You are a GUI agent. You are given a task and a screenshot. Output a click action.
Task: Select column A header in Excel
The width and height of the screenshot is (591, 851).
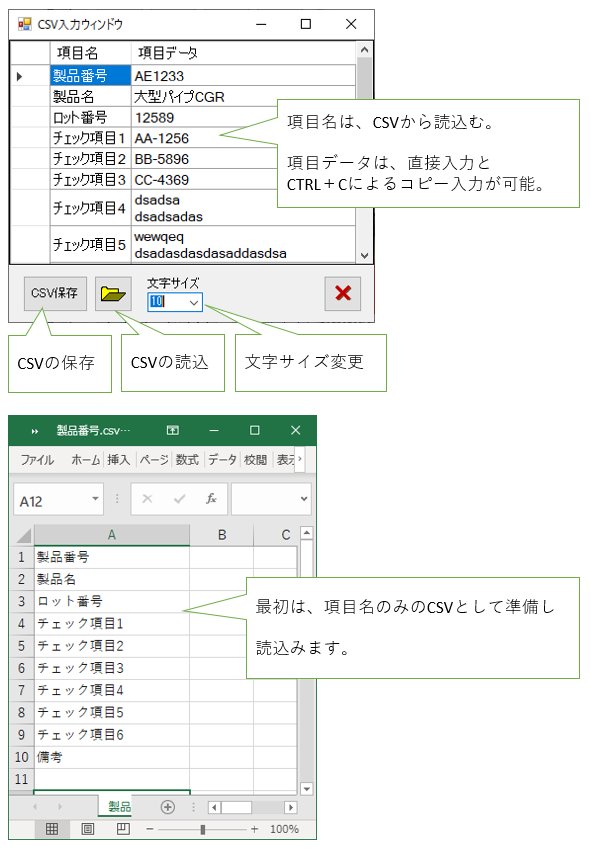point(112,535)
